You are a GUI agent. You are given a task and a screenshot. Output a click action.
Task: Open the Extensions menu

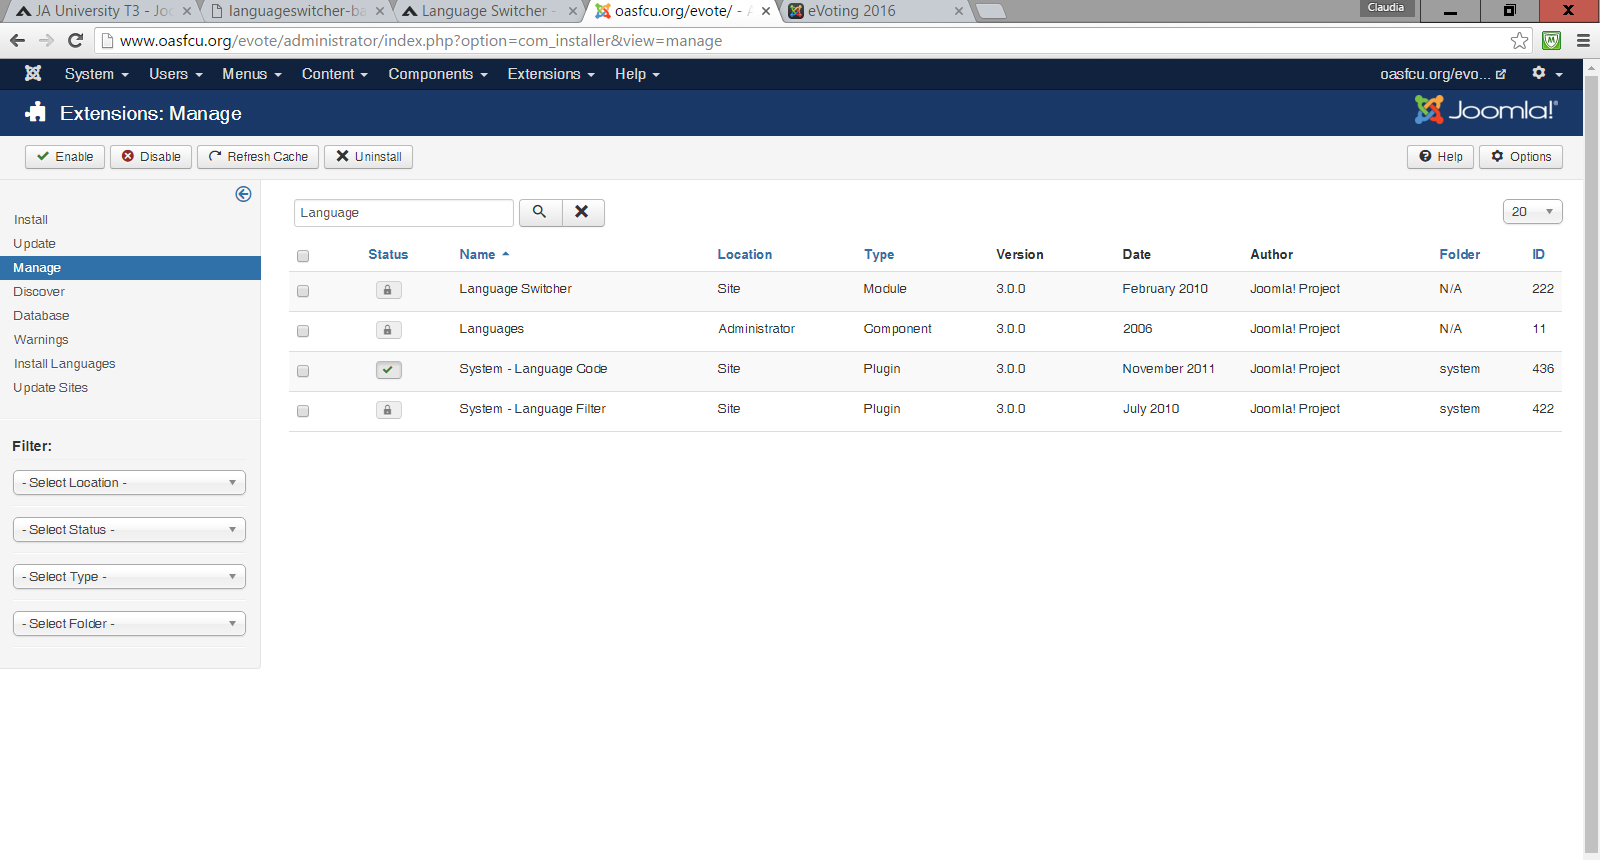[551, 74]
